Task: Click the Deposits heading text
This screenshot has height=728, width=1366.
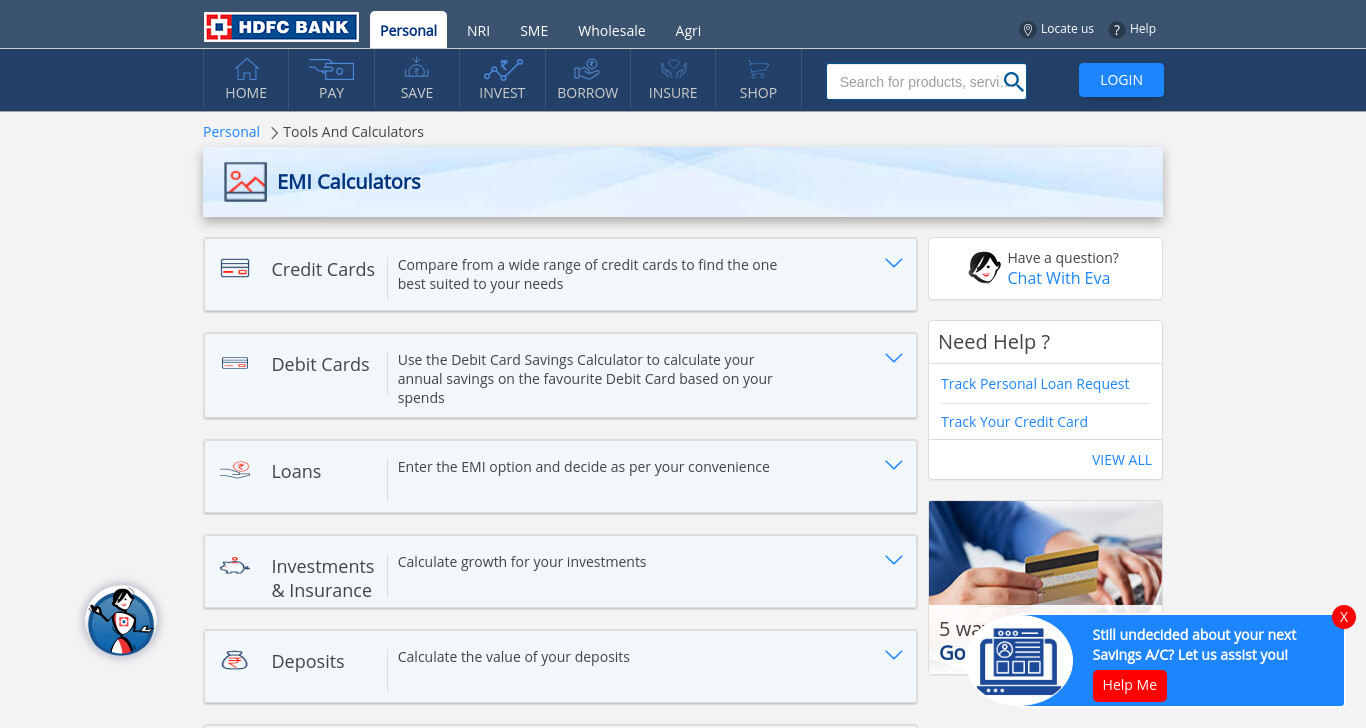Action: (x=308, y=661)
